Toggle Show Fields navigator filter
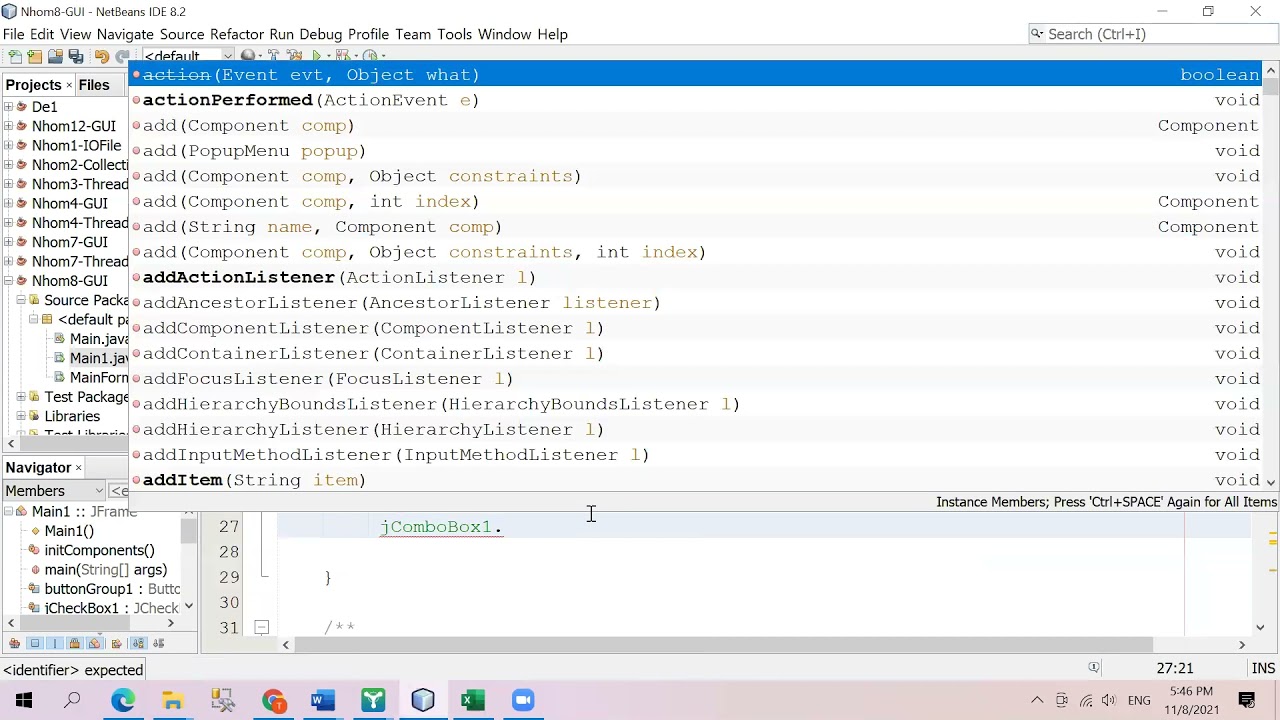This screenshot has width=1280, height=720. (x=35, y=643)
